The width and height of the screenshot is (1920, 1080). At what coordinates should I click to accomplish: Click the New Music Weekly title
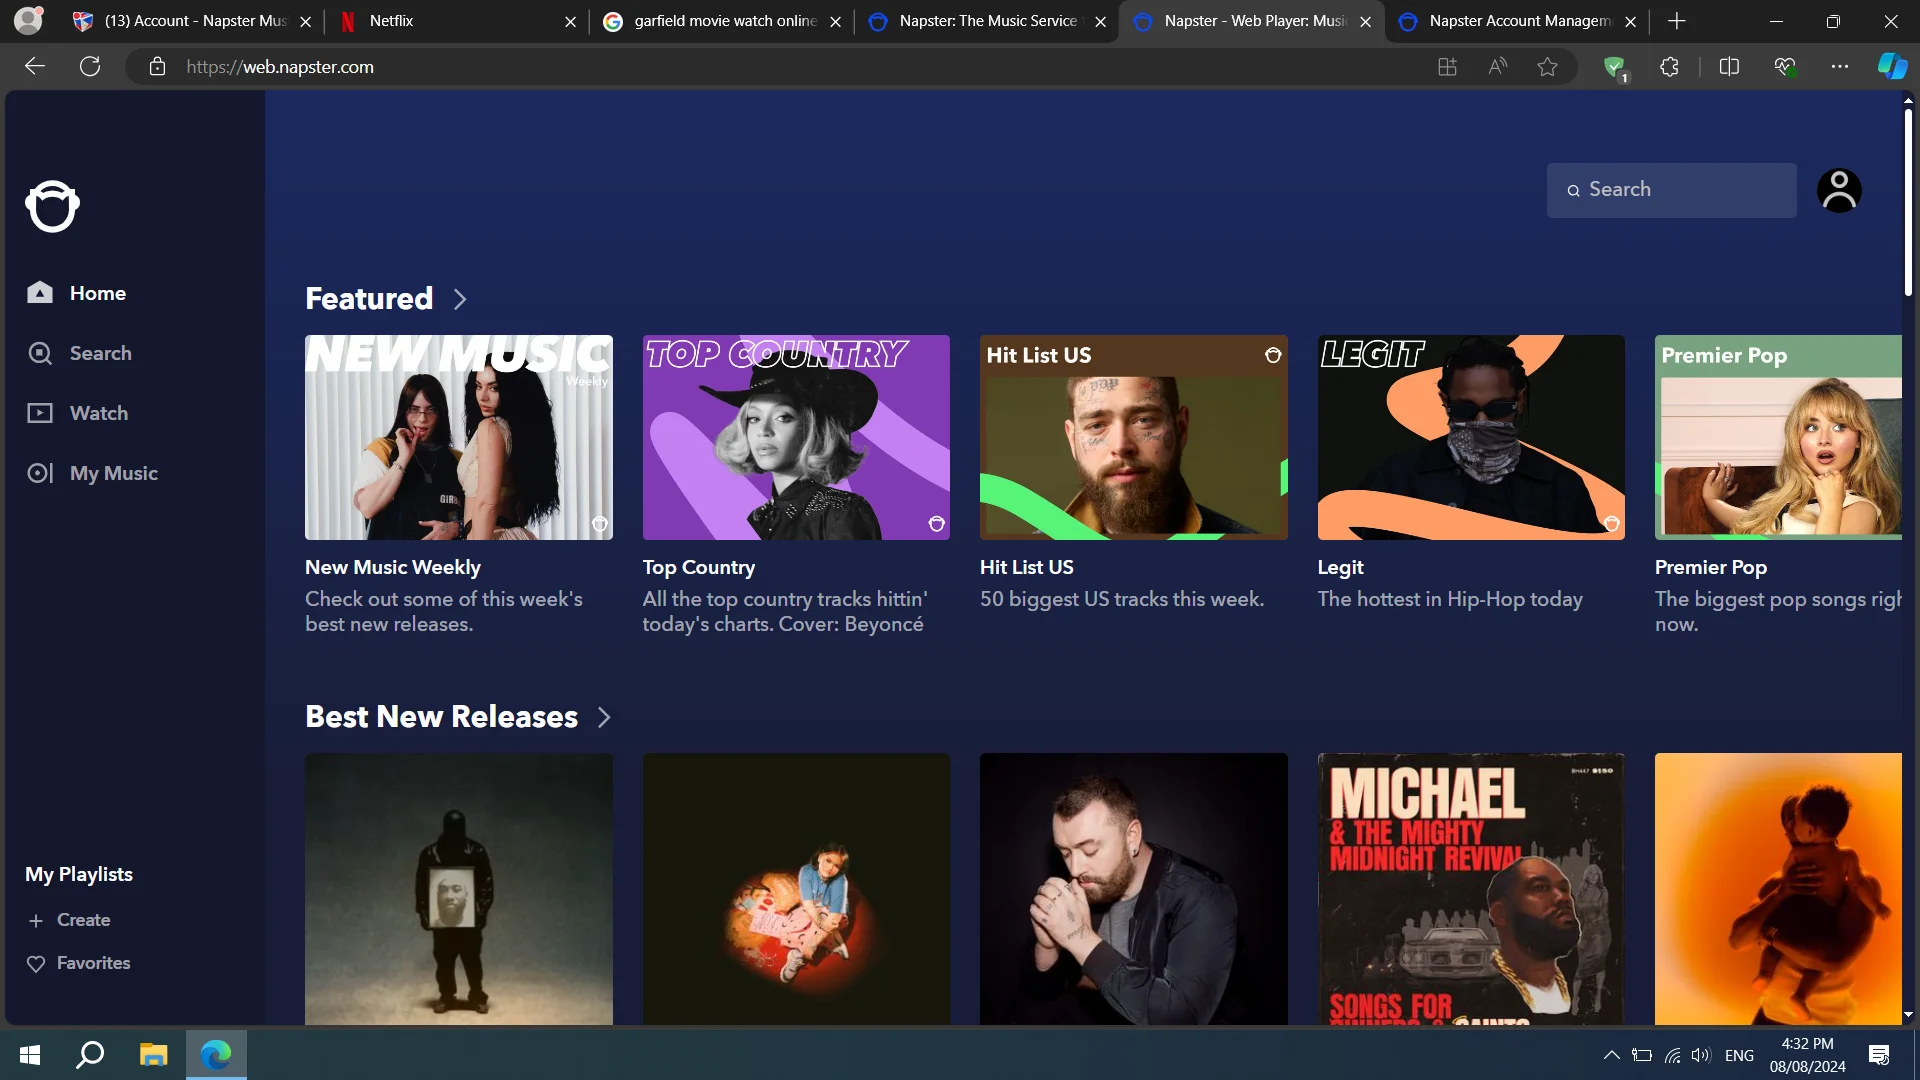pos(393,567)
